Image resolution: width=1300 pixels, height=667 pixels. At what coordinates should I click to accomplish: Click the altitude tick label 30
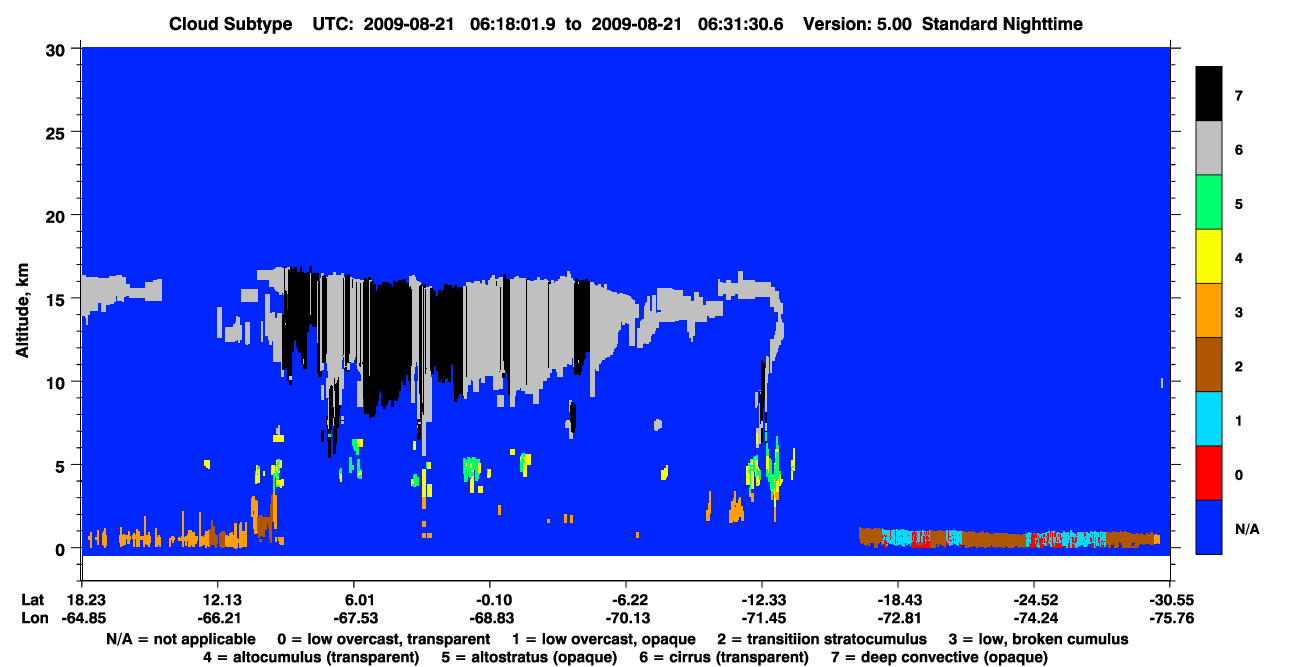click(x=58, y=49)
